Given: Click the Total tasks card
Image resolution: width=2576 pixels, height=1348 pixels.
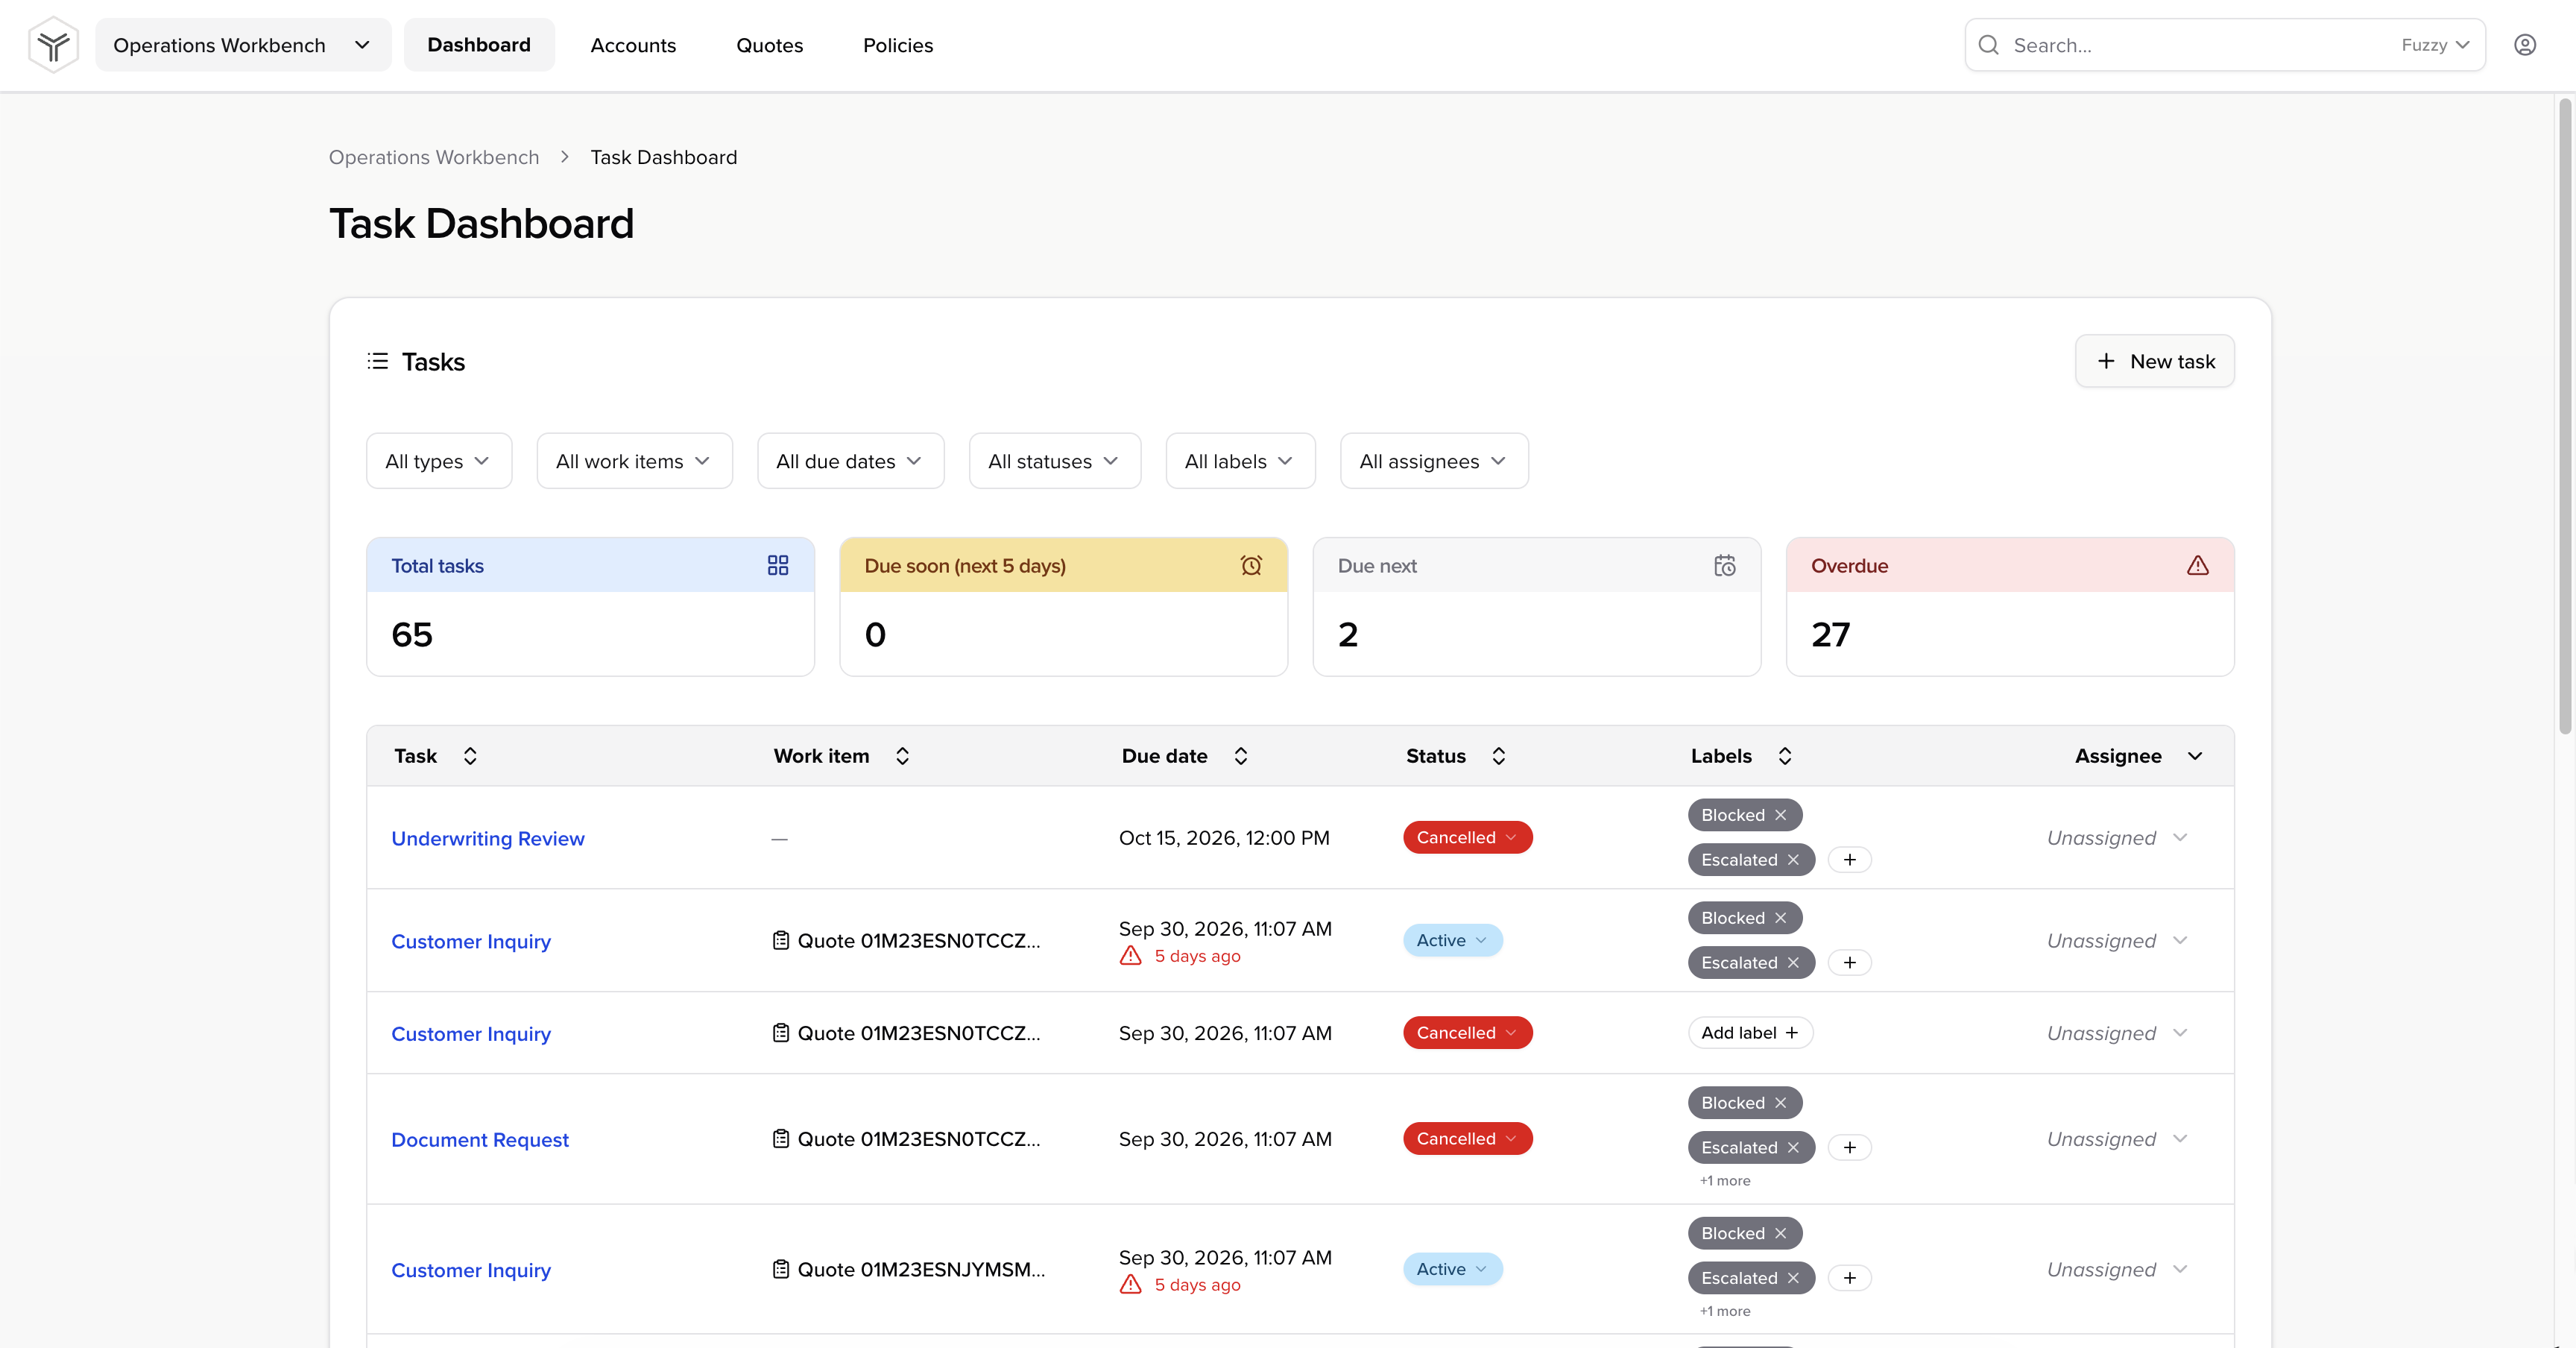Looking at the screenshot, I should coord(590,607).
